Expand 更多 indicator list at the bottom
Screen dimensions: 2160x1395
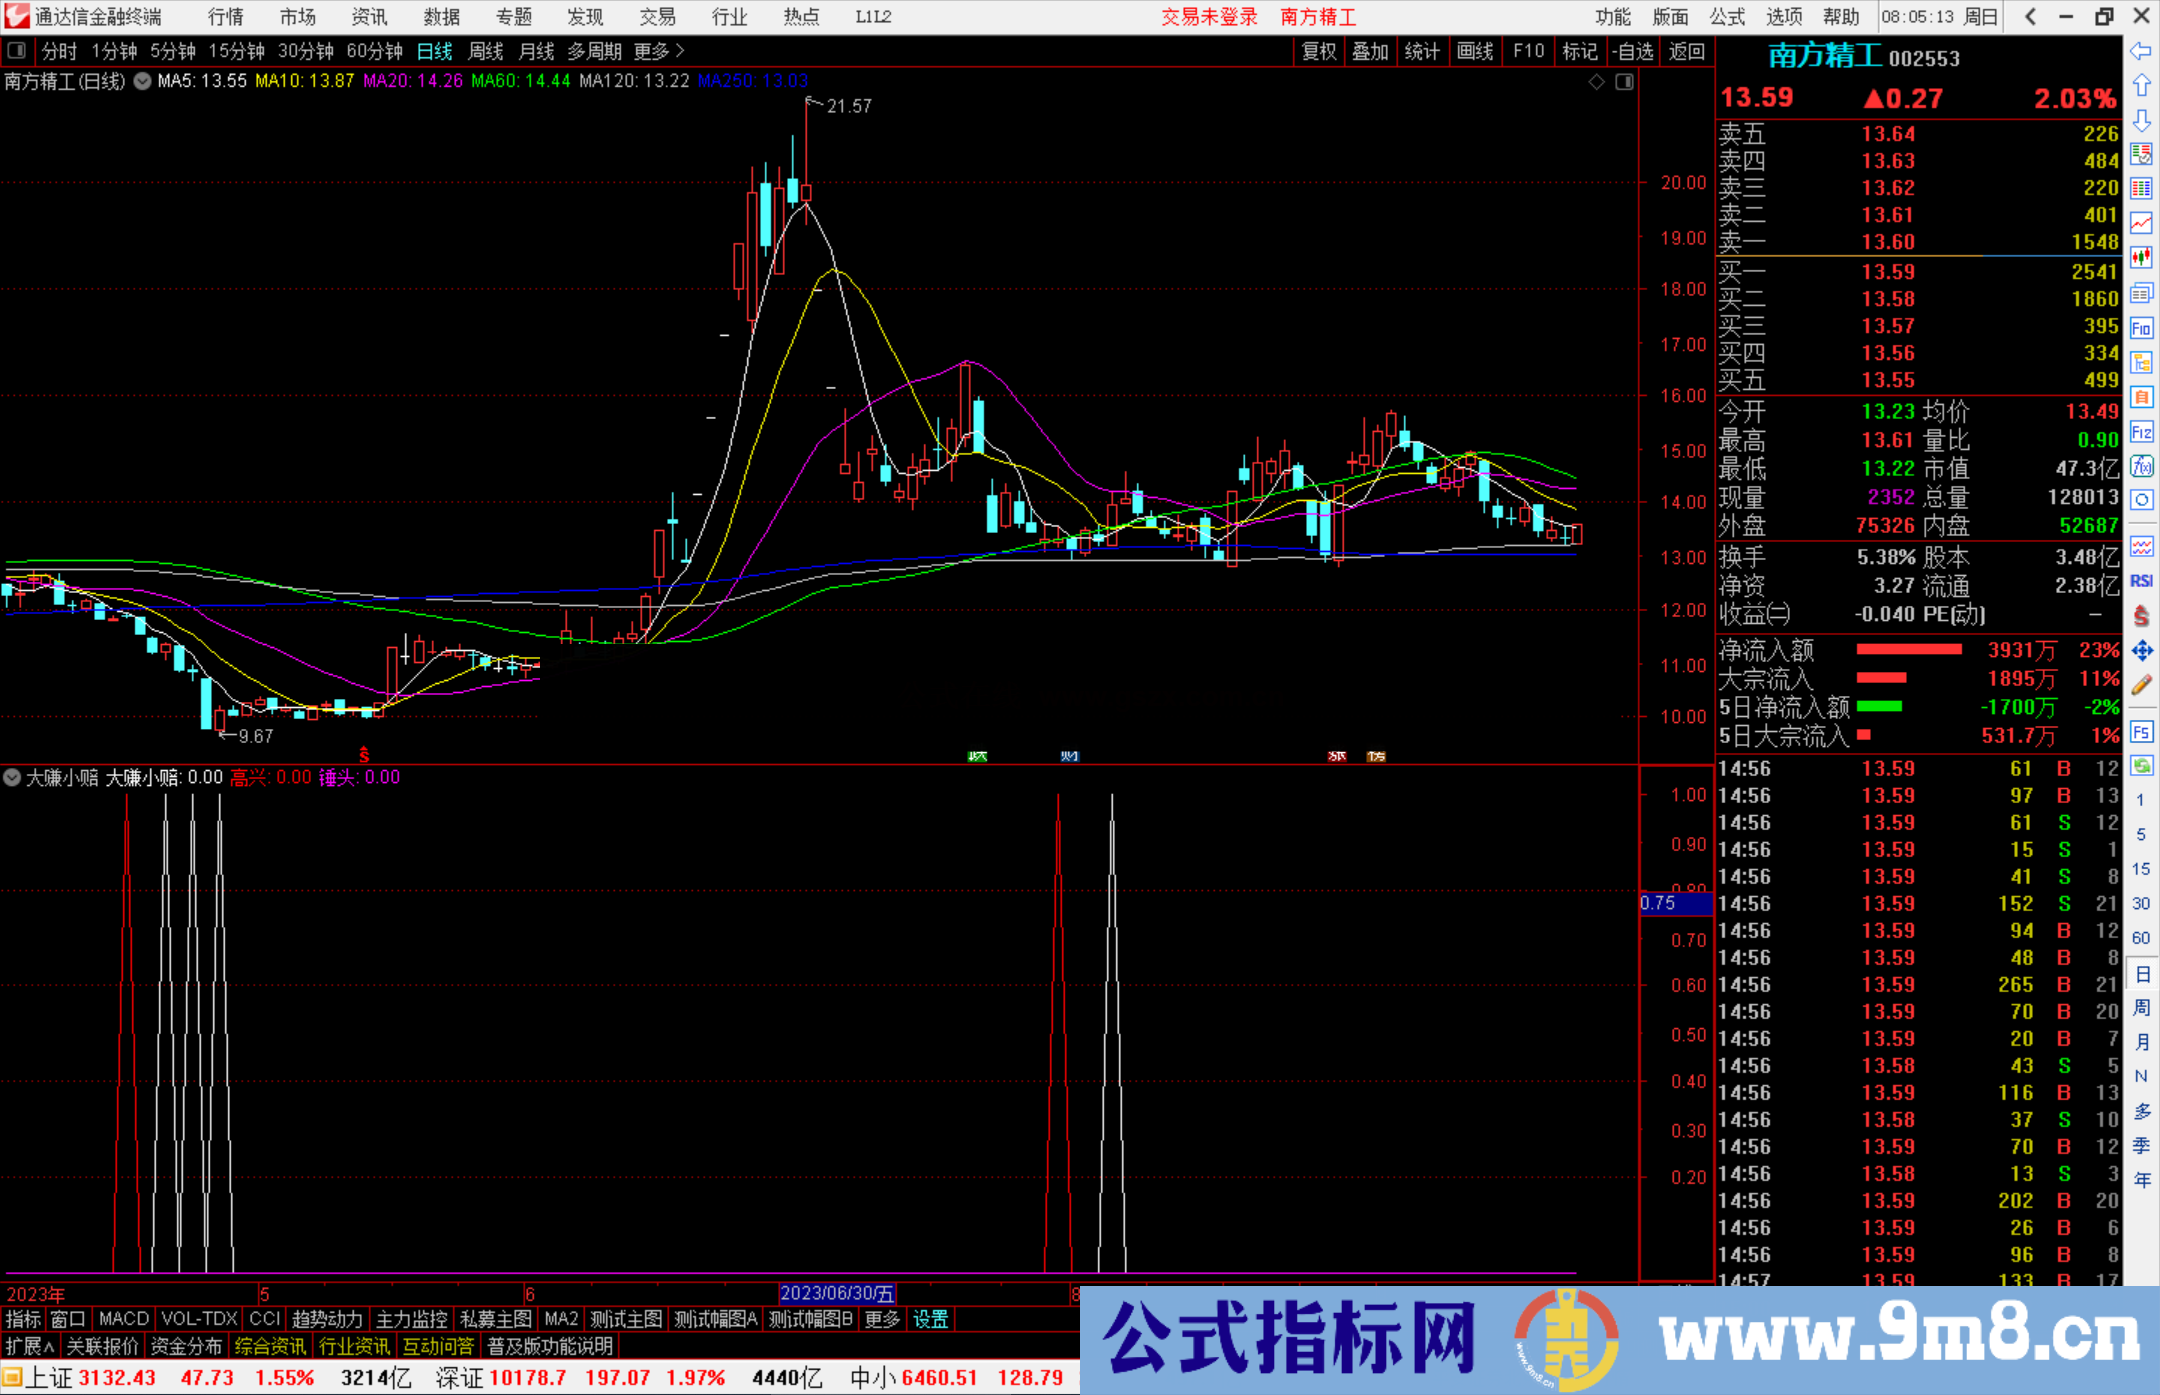pyautogui.click(x=881, y=1319)
